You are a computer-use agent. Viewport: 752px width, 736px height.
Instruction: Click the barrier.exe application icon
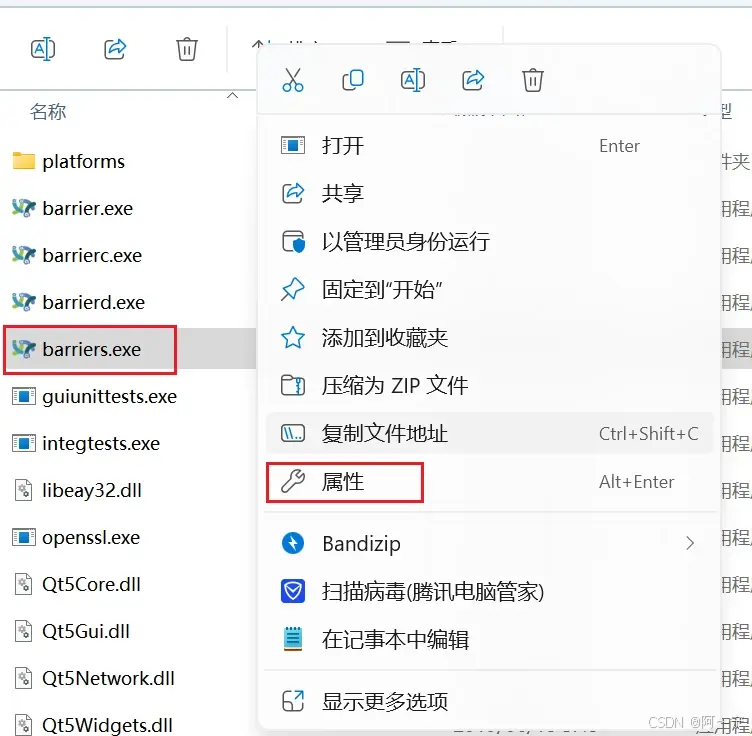(x=24, y=208)
